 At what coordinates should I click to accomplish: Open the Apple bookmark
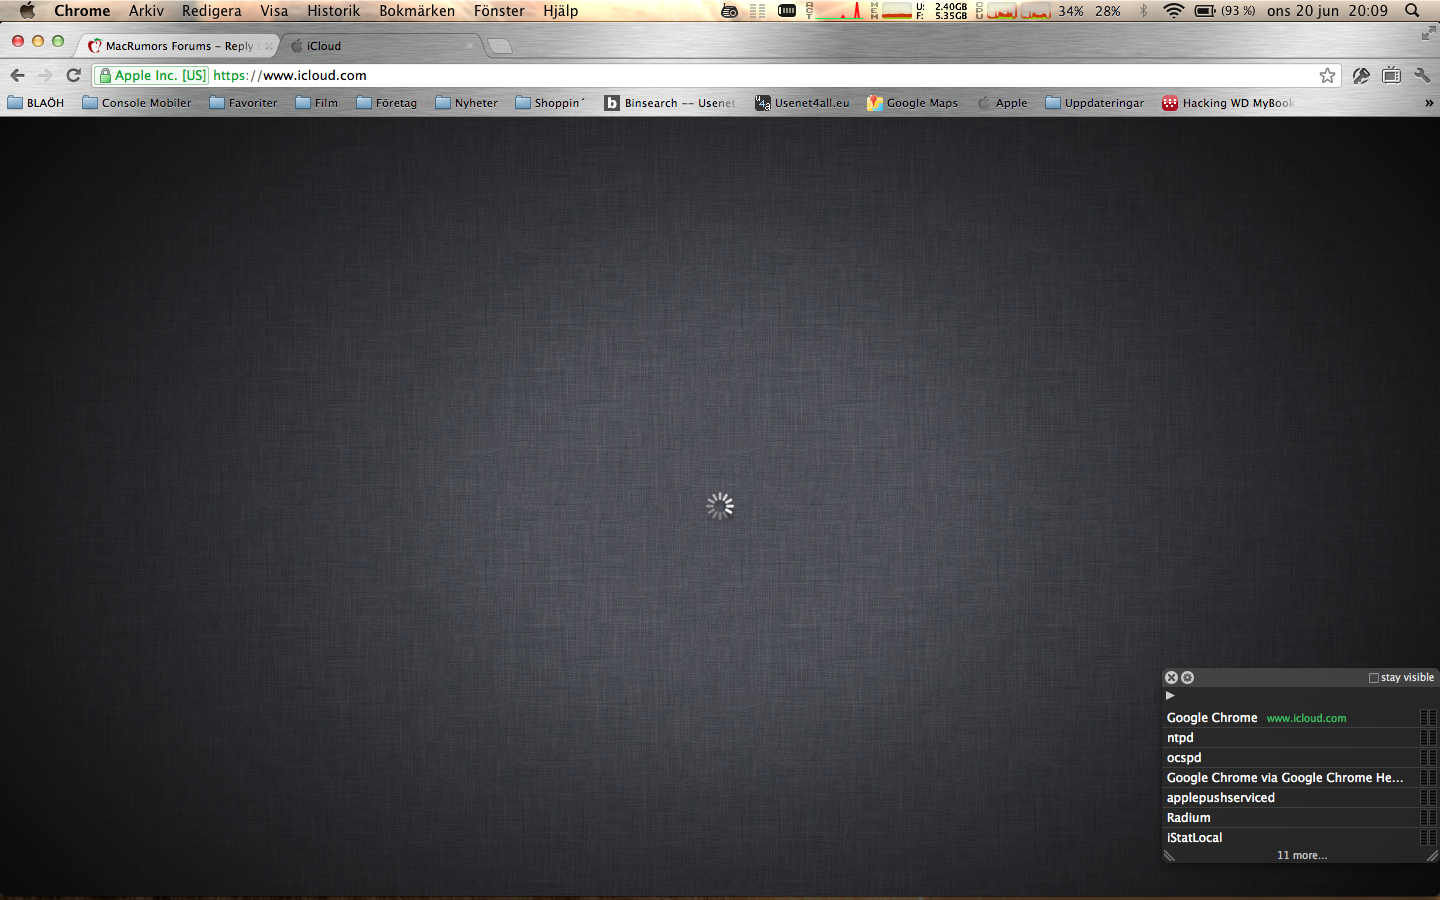(x=1002, y=103)
